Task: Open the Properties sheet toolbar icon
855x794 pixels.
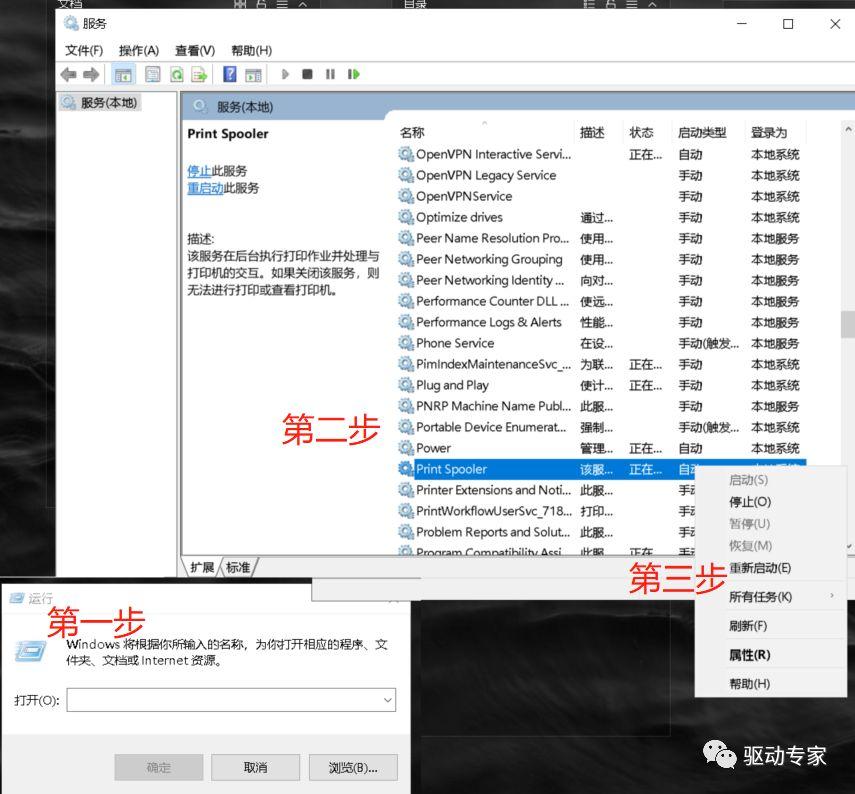Action: (153, 74)
